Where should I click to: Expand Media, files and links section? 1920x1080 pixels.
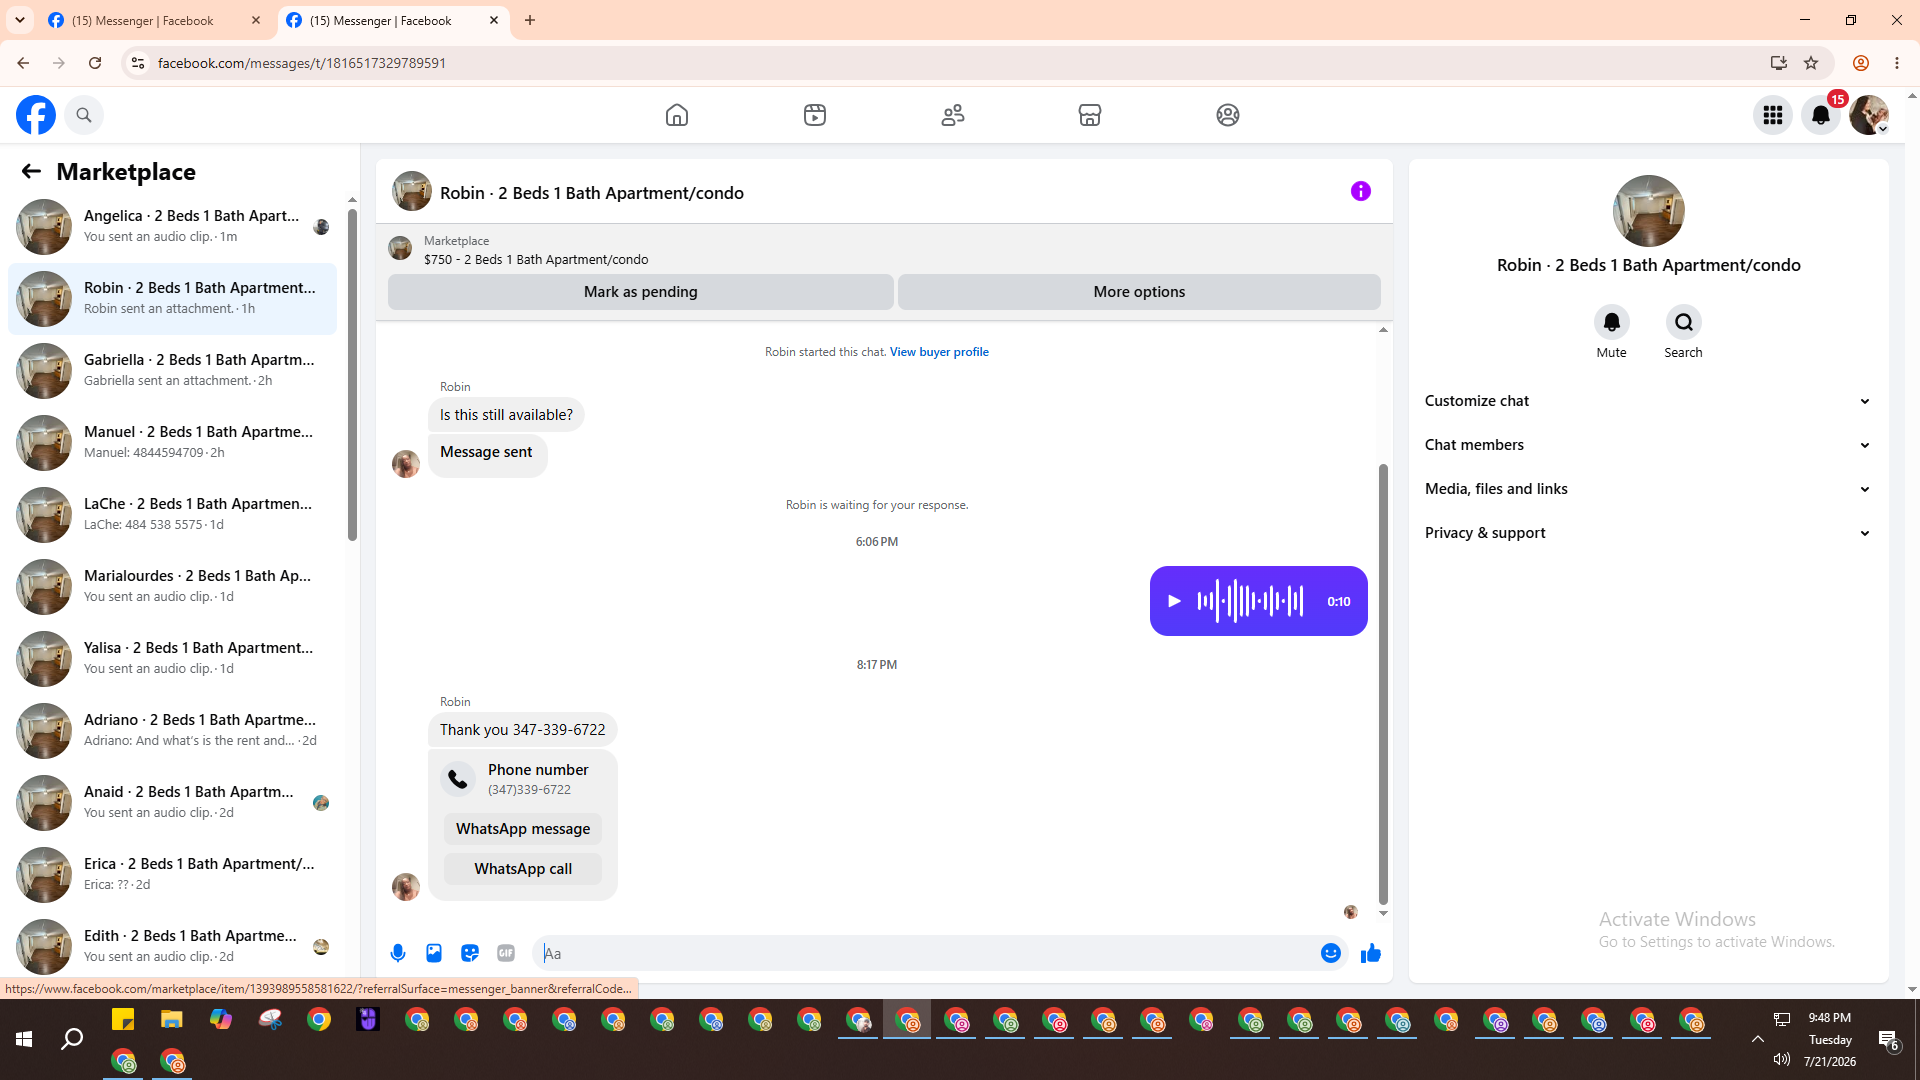click(x=1648, y=489)
